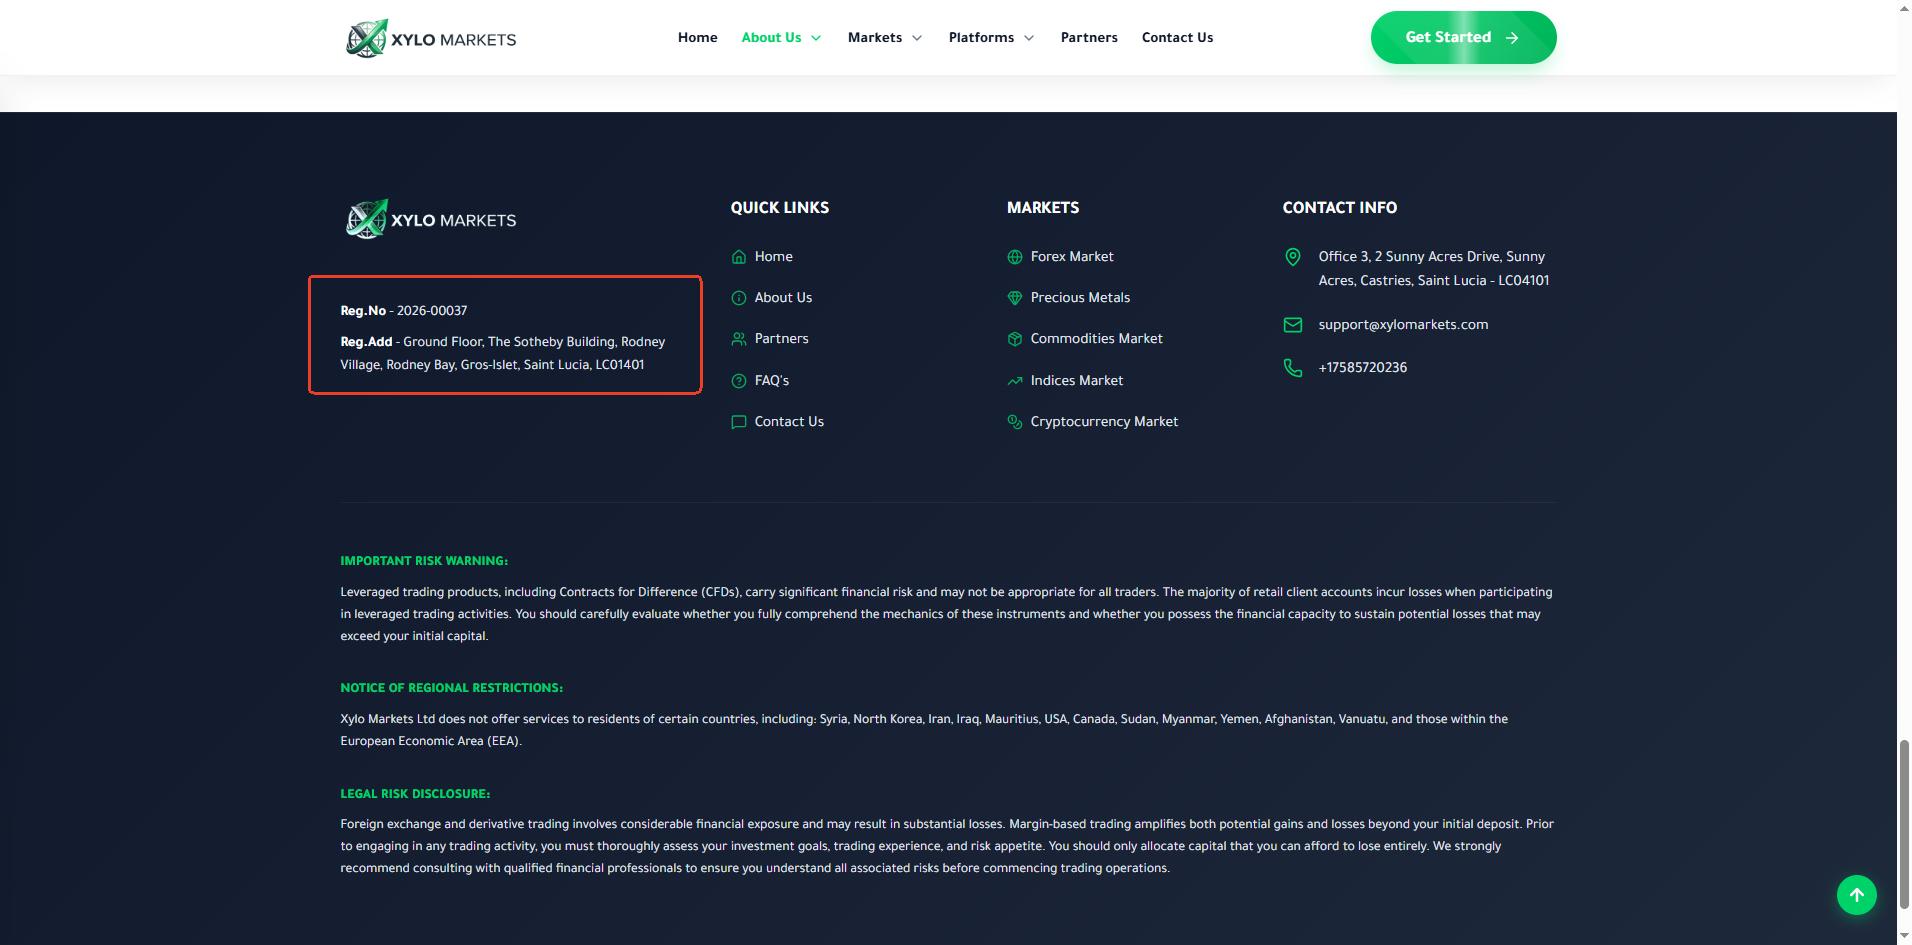Open the Cryptocurrency Market footer link
The image size is (1912, 945).
click(1103, 422)
